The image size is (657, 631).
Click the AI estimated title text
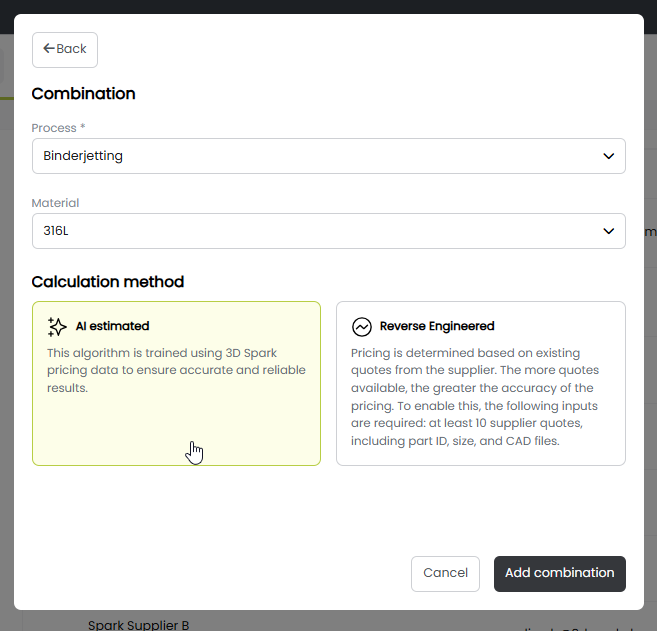click(112, 326)
